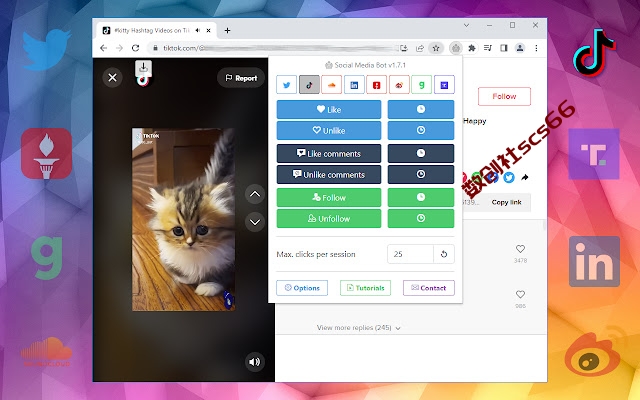640x400 pixels.
Task: Open the schedule clock beside the green Follow button
Action: point(421,198)
